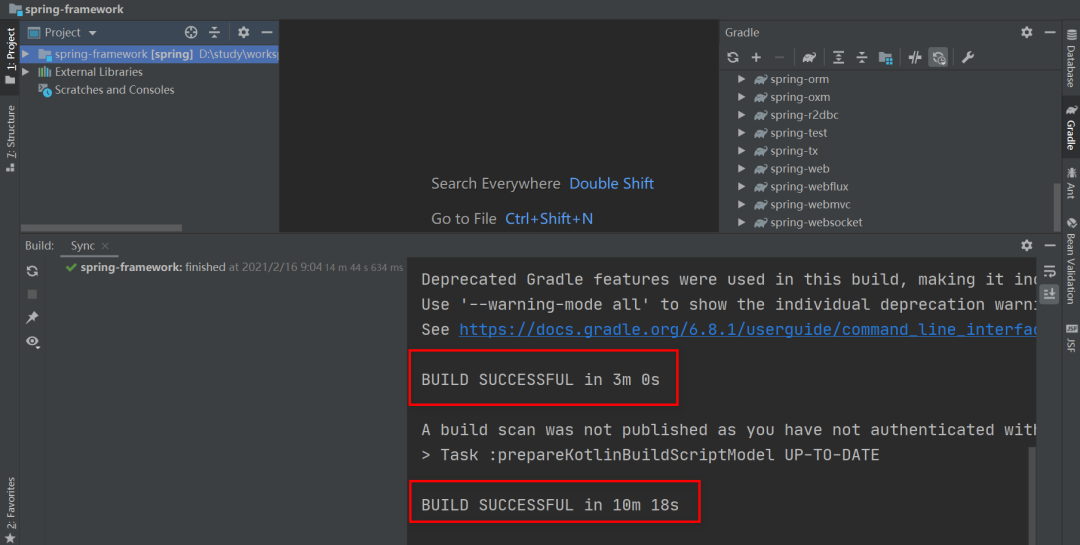Select Scratches and Consoles item
The width and height of the screenshot is (1080, 545).
click(x=114, y=90)
